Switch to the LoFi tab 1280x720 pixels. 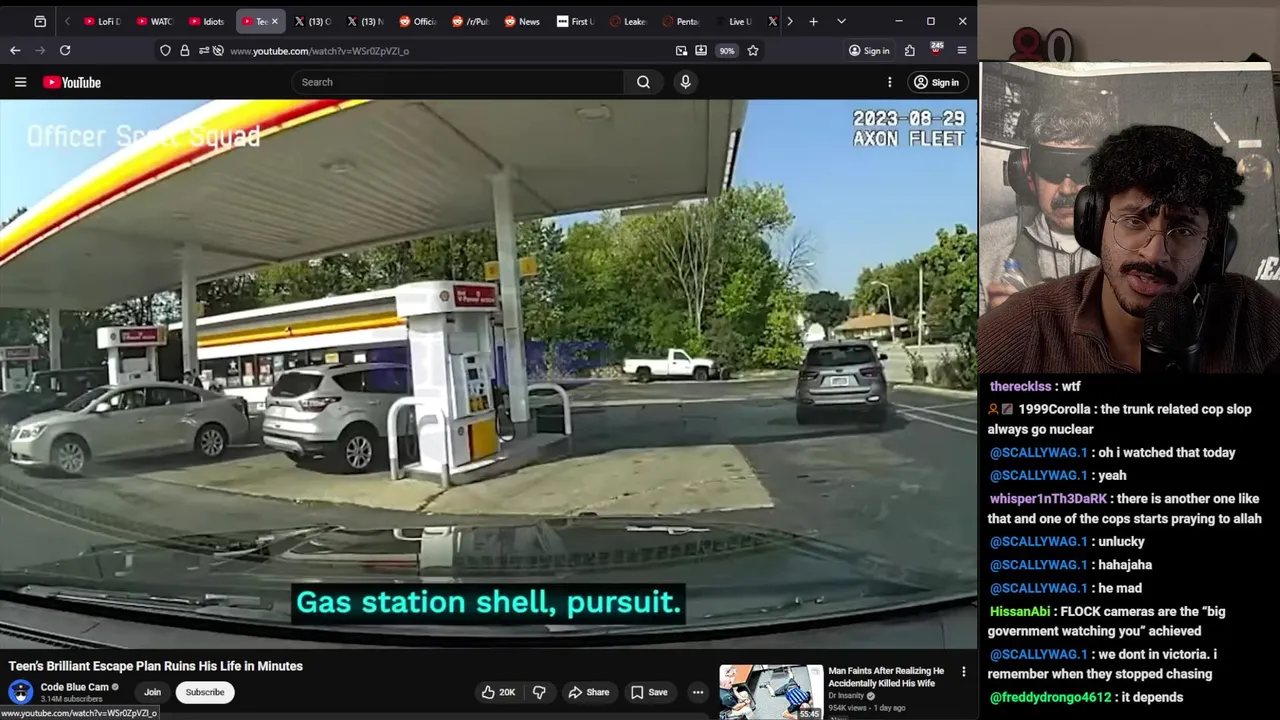point(102,21)
